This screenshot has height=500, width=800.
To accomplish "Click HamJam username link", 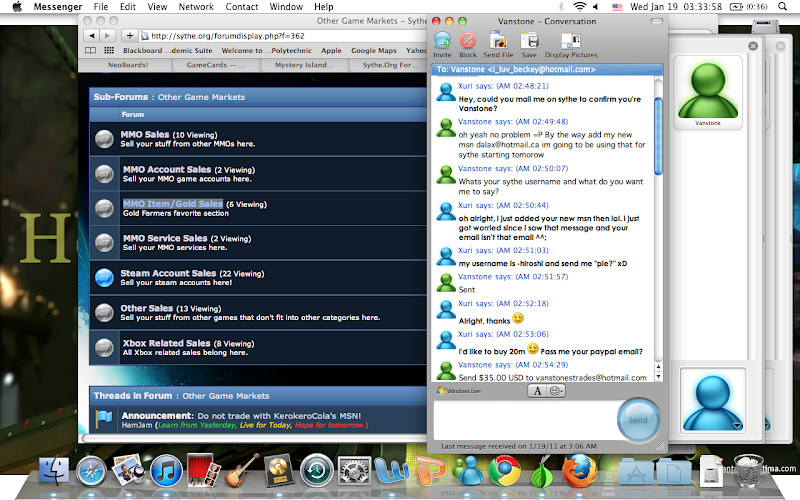I will 137,425.
